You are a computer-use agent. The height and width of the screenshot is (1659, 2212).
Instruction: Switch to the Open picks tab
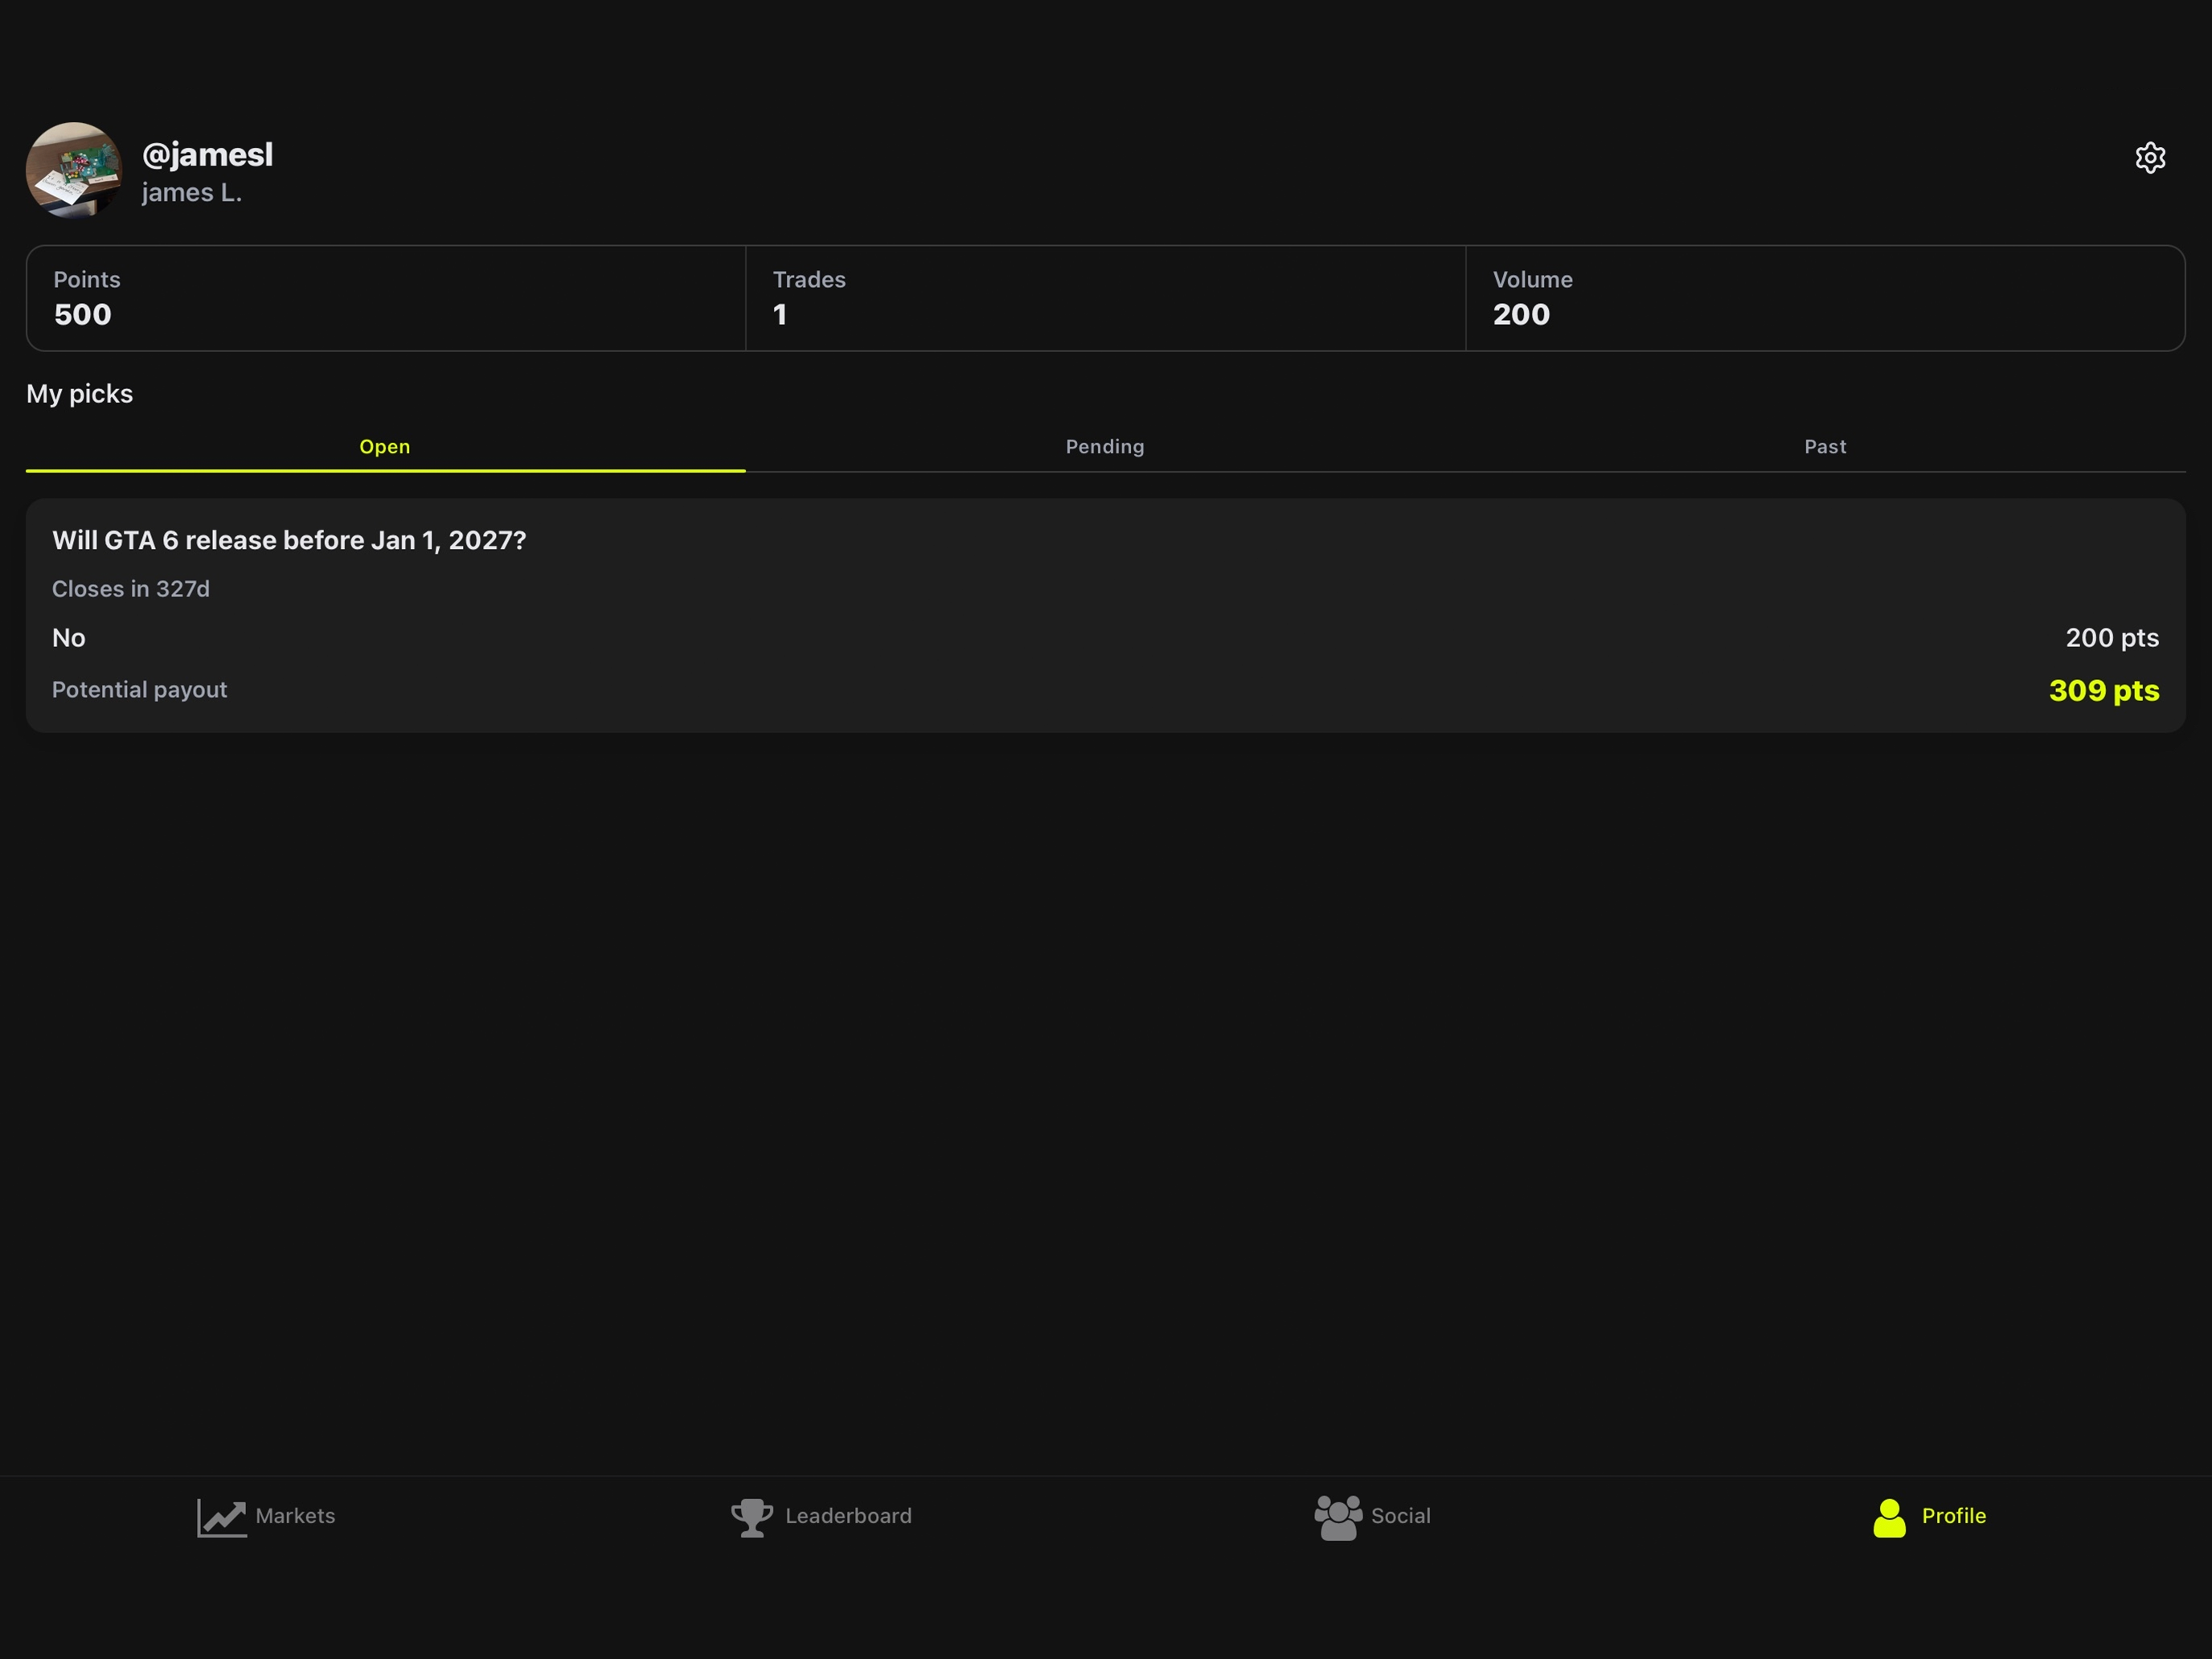tap(385, 447)
